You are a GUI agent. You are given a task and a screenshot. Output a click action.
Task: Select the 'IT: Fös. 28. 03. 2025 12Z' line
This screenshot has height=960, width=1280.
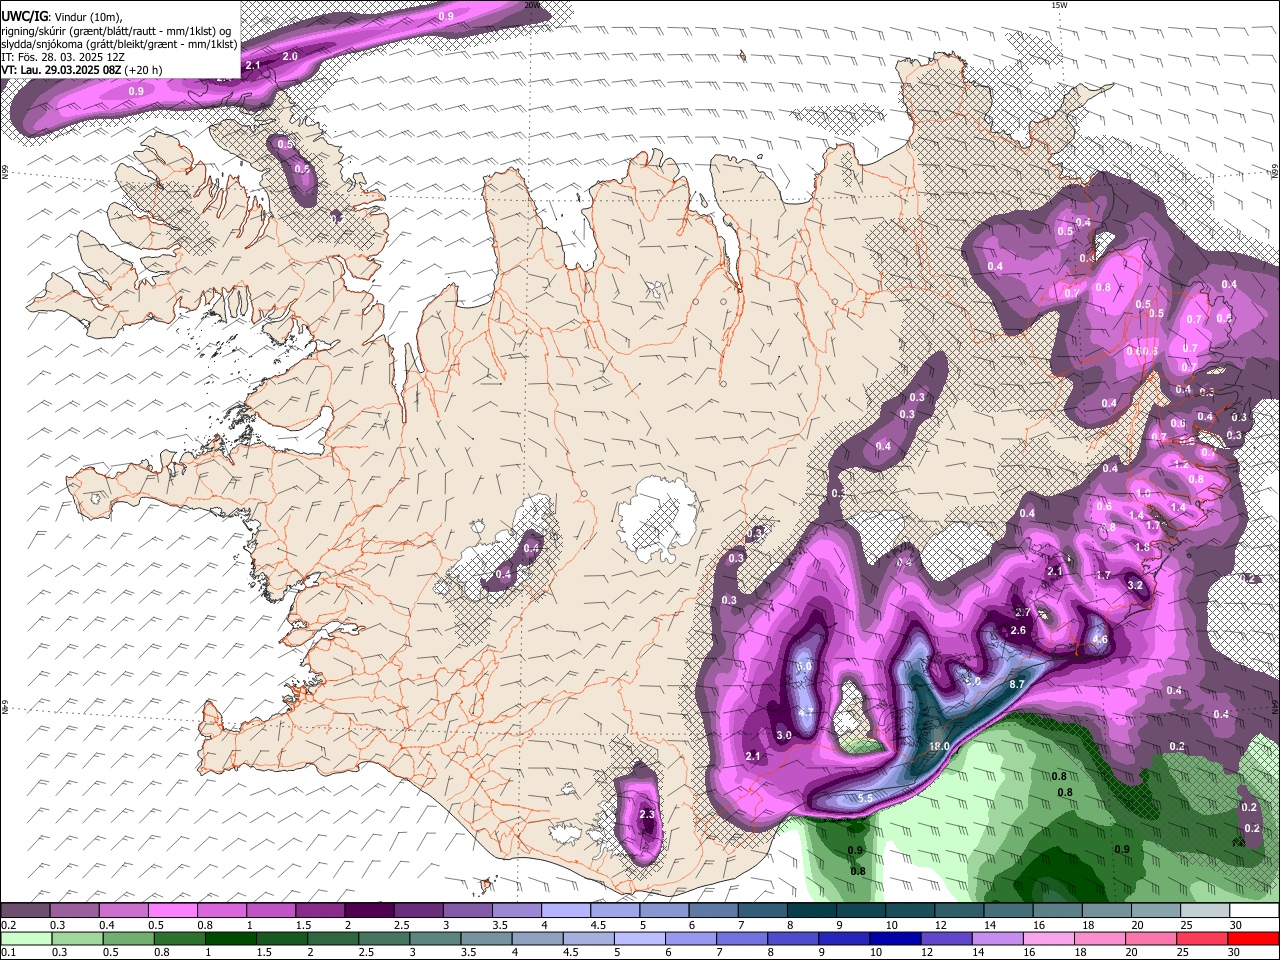click(x=65, y=57)
